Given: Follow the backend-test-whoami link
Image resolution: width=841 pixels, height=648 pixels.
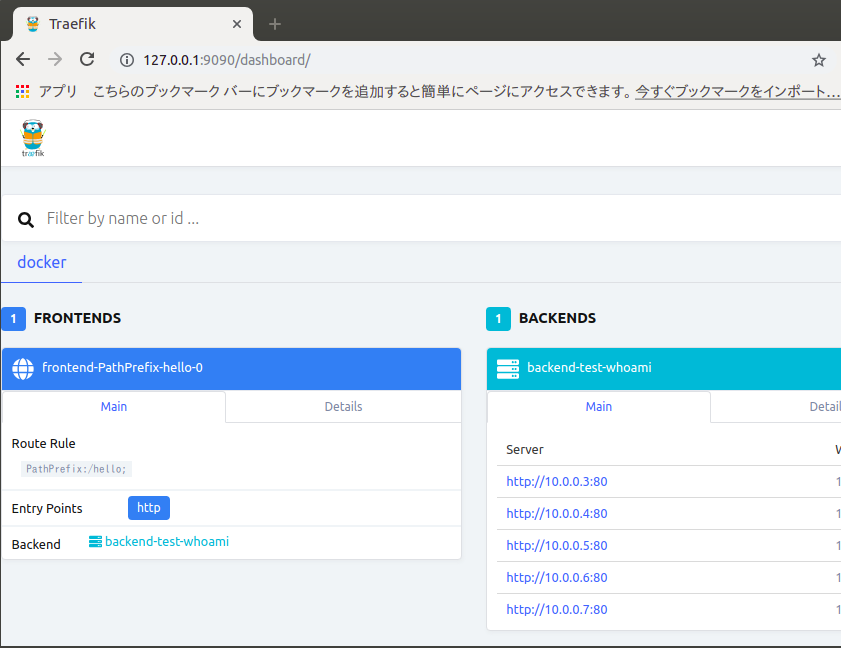Looking at the screenshot, I should pyautogui.click(x=167, y=542).
